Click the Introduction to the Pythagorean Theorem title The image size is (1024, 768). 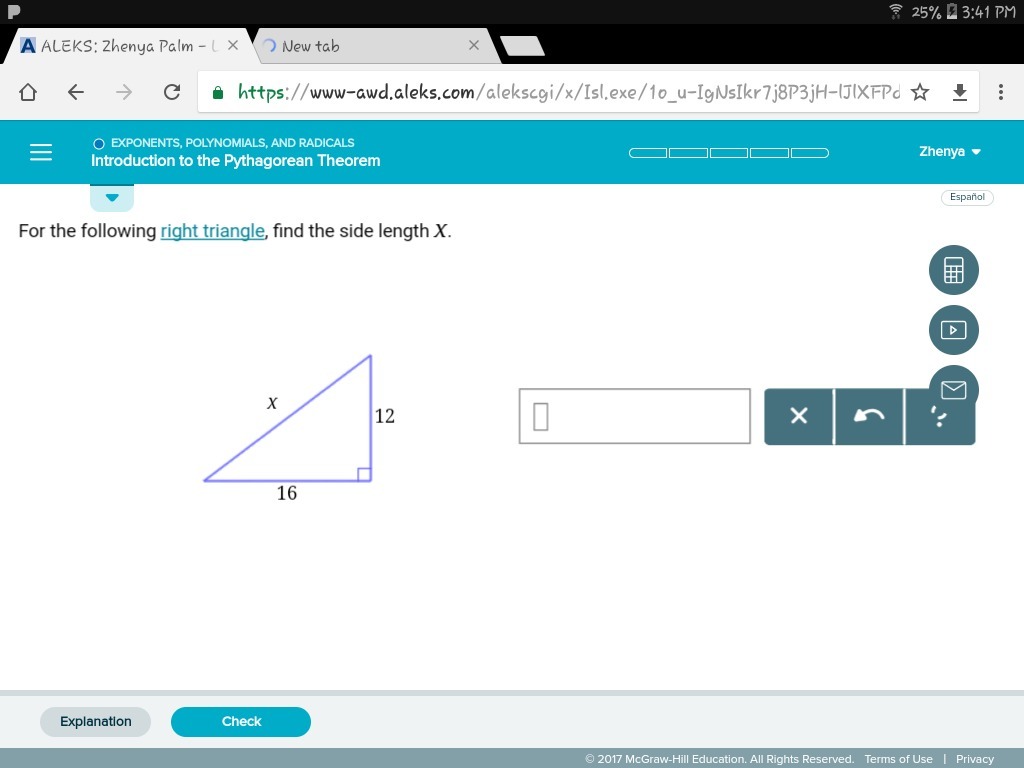(x=236, y=161)
